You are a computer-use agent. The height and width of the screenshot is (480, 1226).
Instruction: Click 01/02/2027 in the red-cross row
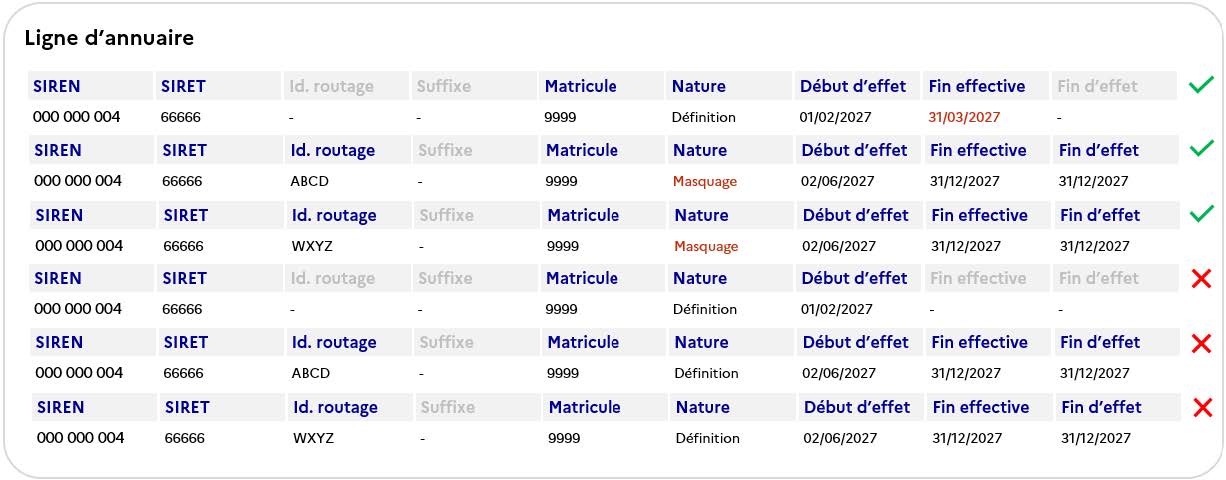pyautogui.click(x=837, y=309)
